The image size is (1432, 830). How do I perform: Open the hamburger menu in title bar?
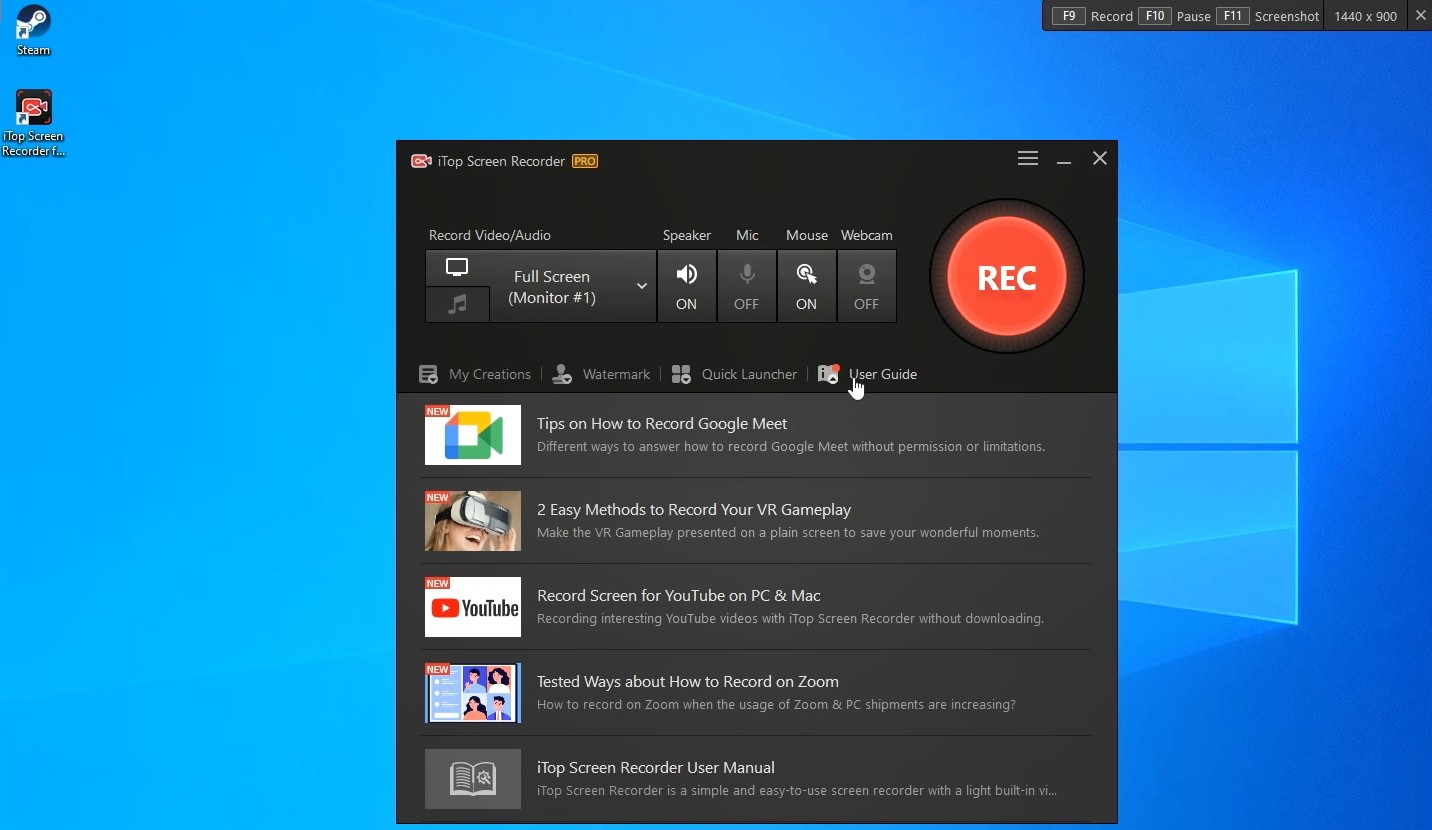1027,159
